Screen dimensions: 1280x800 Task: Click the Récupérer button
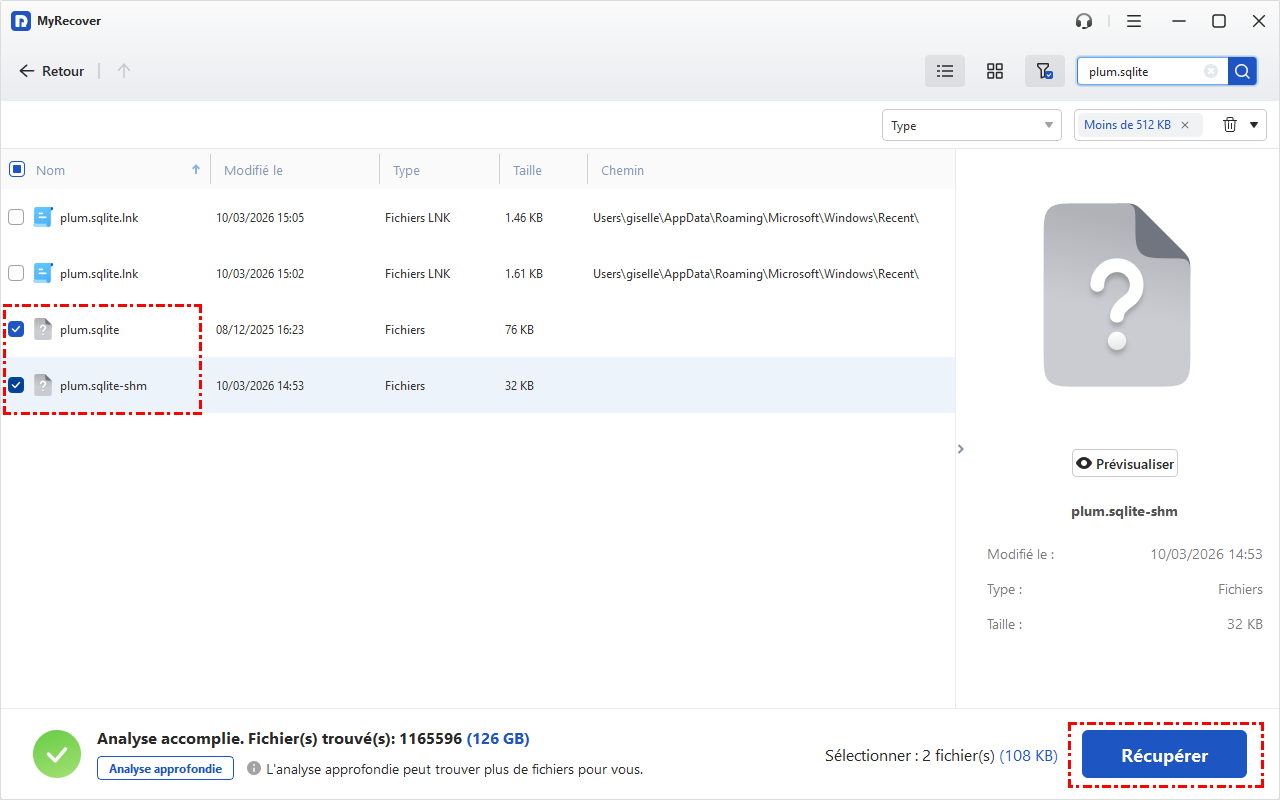point(1164,756)
